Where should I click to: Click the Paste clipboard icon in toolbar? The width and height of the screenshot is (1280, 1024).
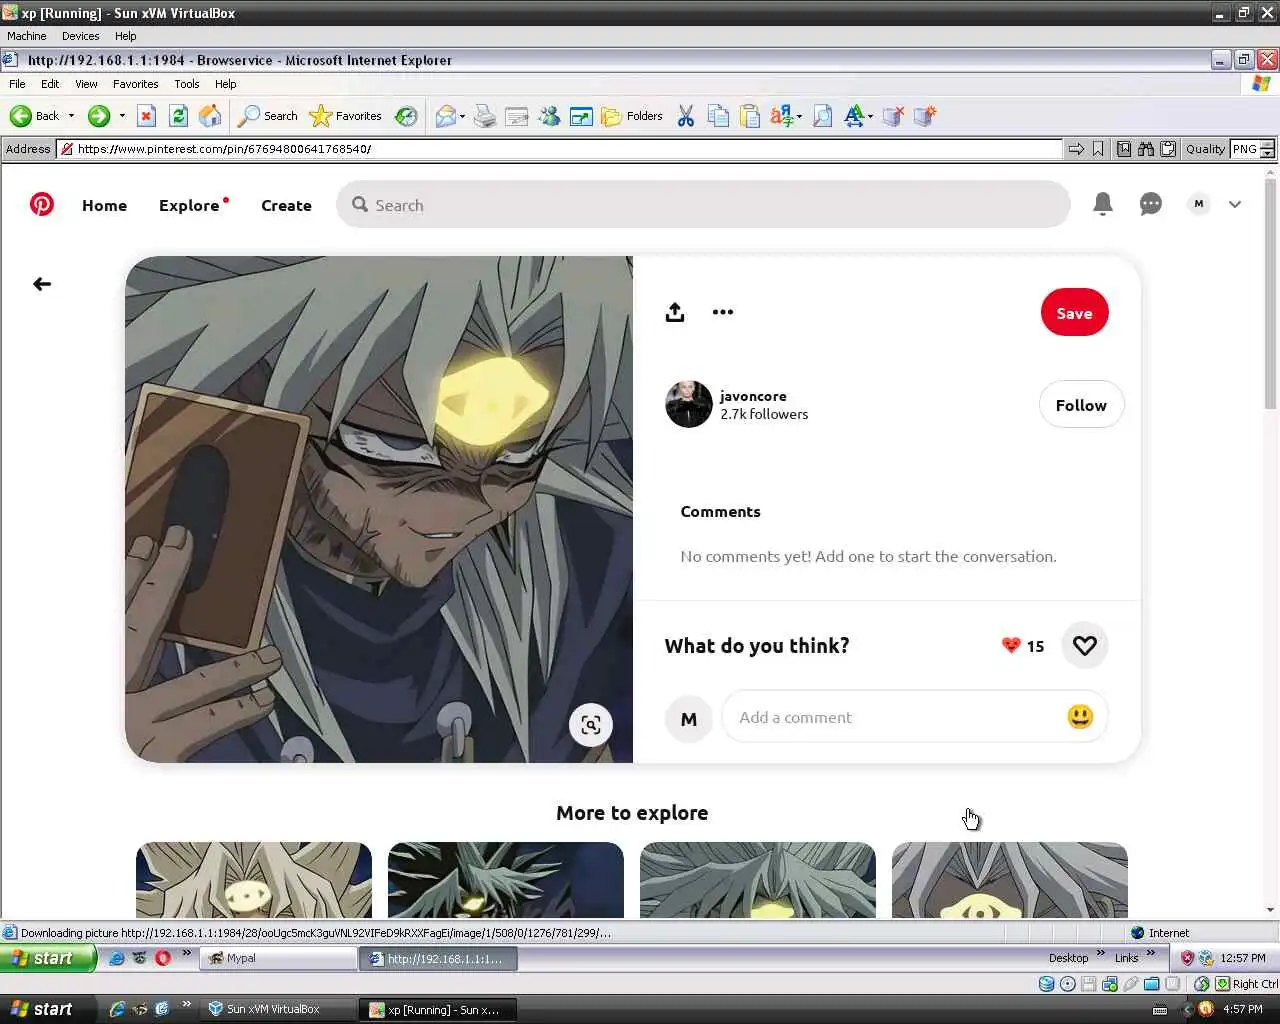(x=750, y=116)
